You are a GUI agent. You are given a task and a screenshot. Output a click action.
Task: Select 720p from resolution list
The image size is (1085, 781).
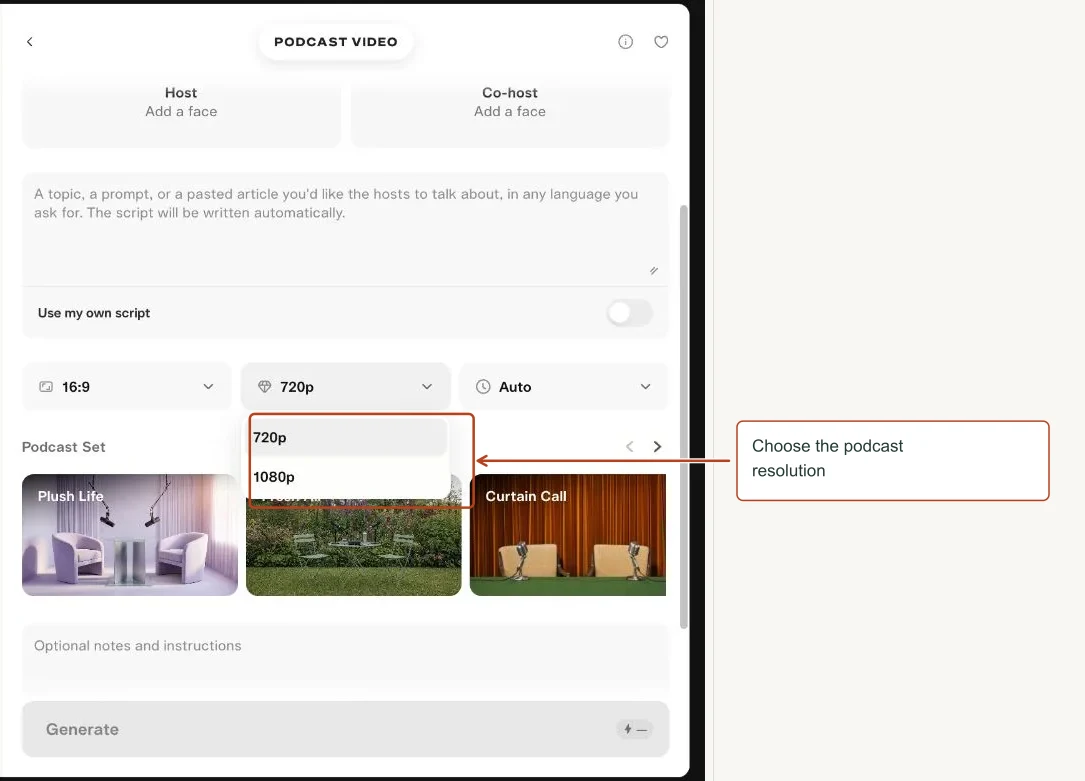coord(349,437)
